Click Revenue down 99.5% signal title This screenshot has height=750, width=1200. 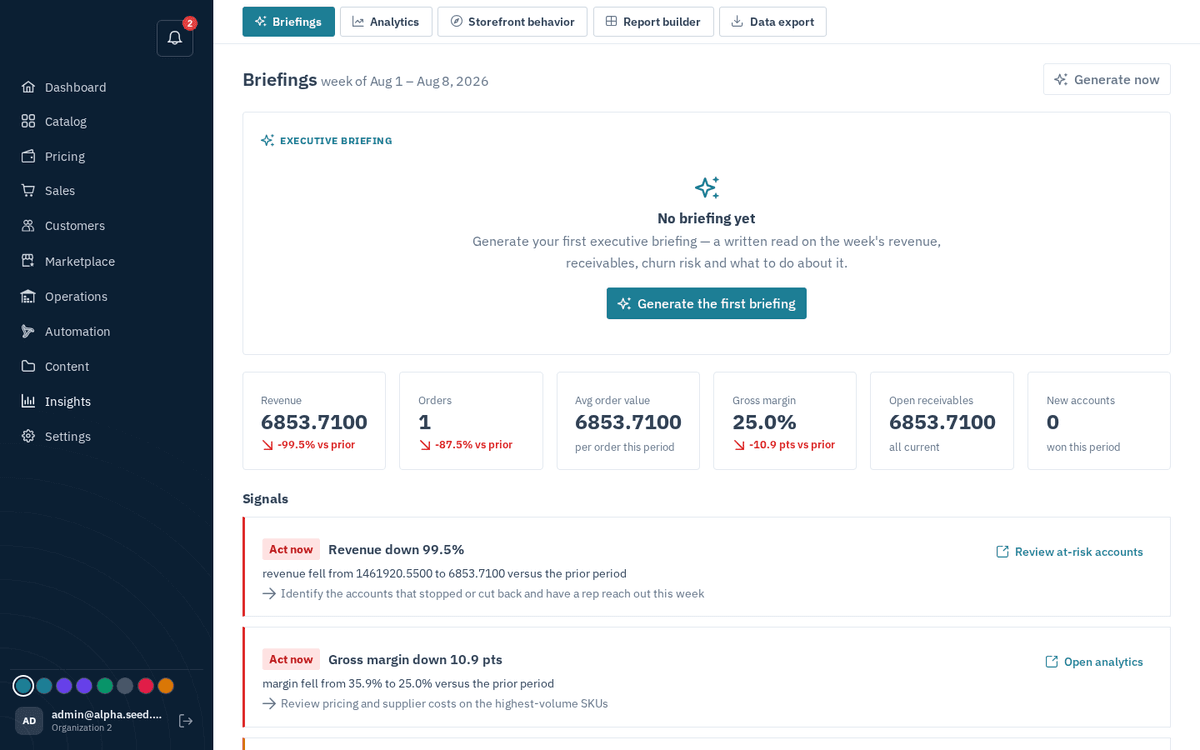click(x=396, y=549)
